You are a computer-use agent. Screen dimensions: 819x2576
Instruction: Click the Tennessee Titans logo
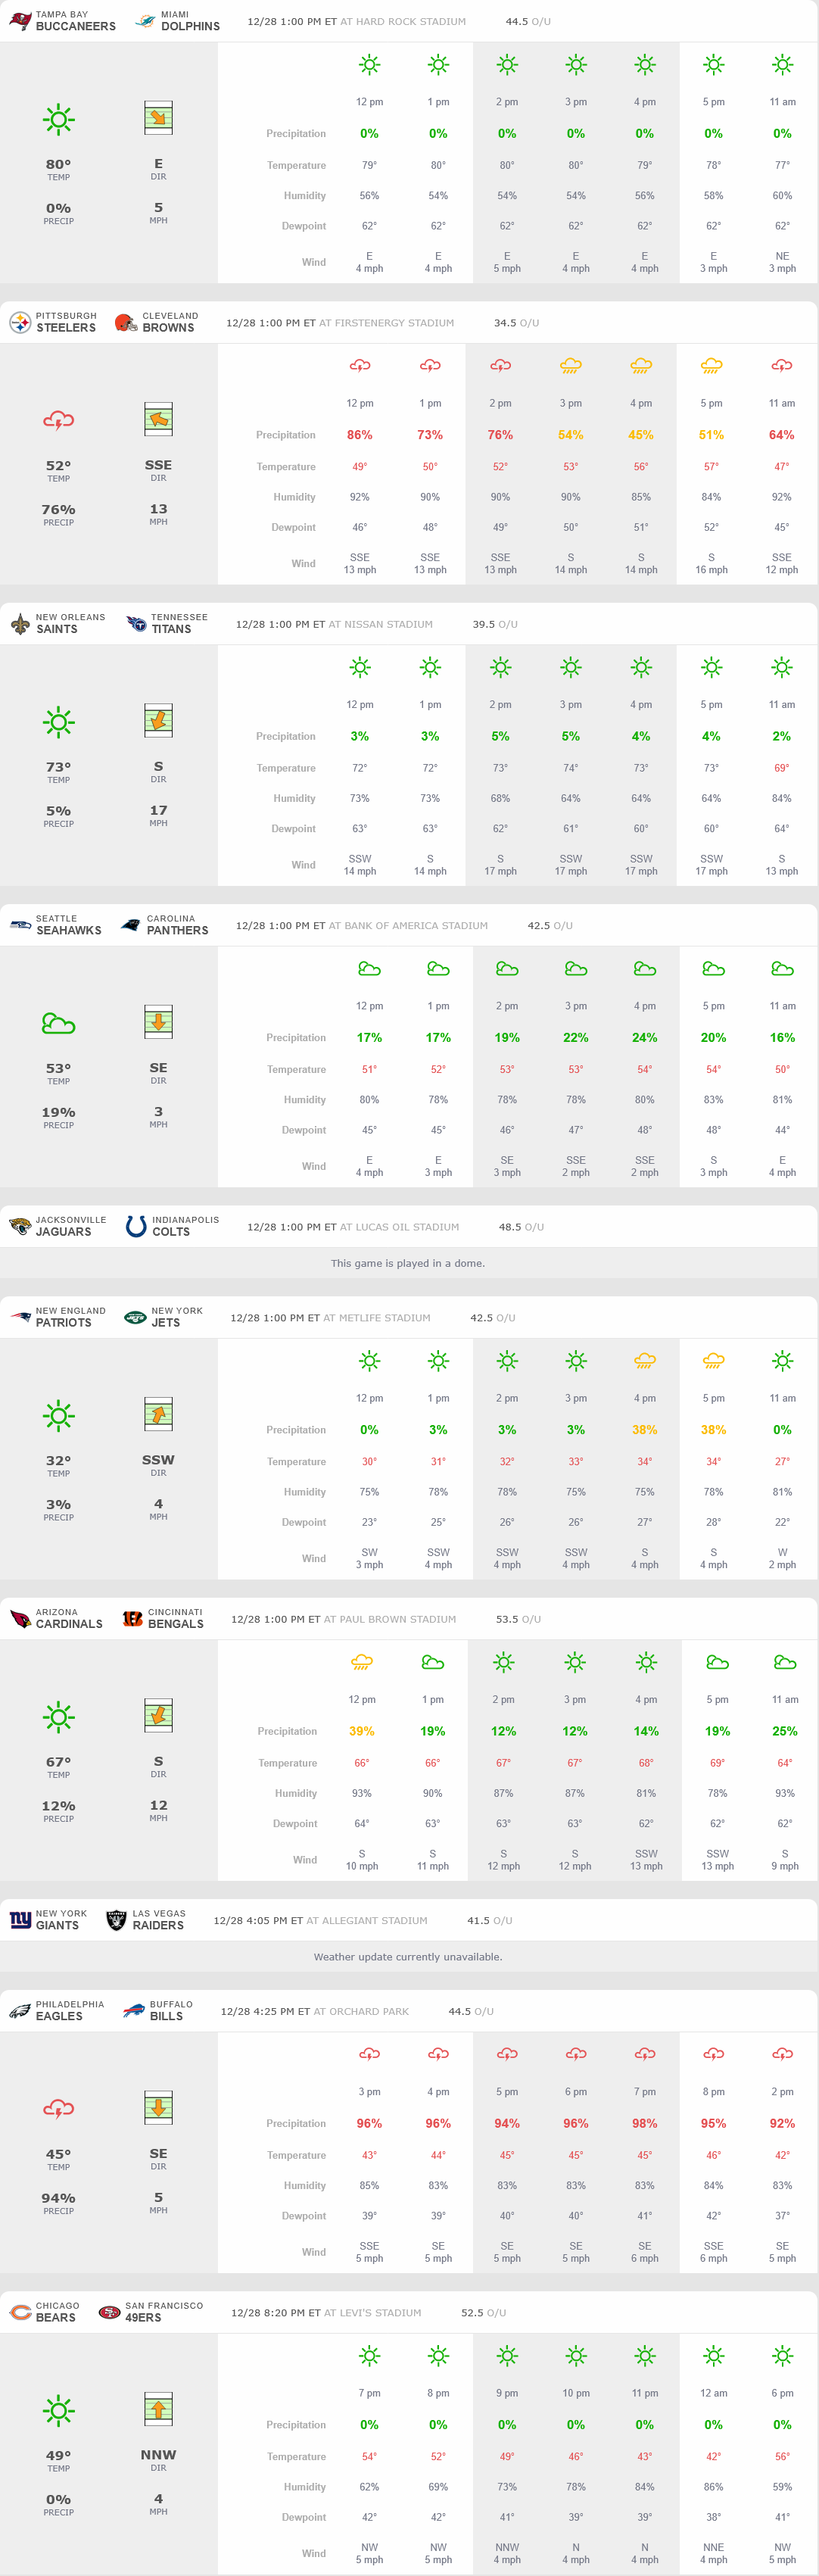pos(136,624)
